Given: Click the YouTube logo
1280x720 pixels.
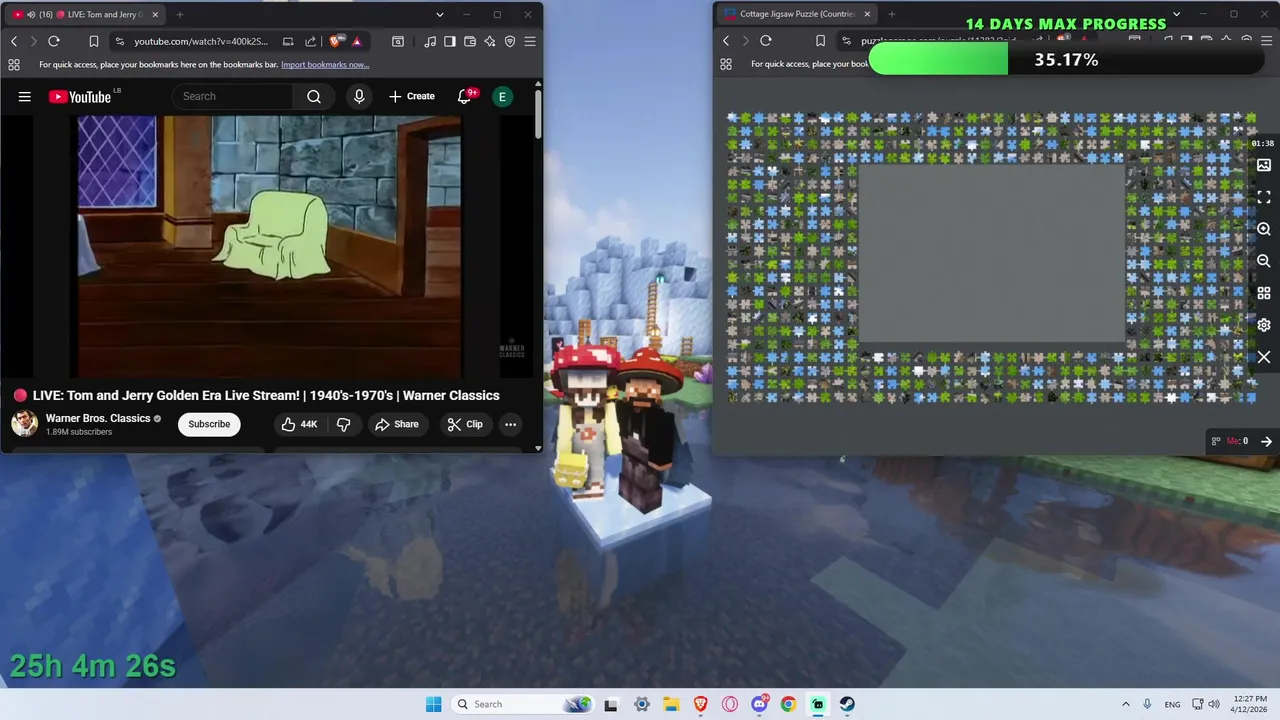Looking at the screenshot, I should (x=79, y=96).
